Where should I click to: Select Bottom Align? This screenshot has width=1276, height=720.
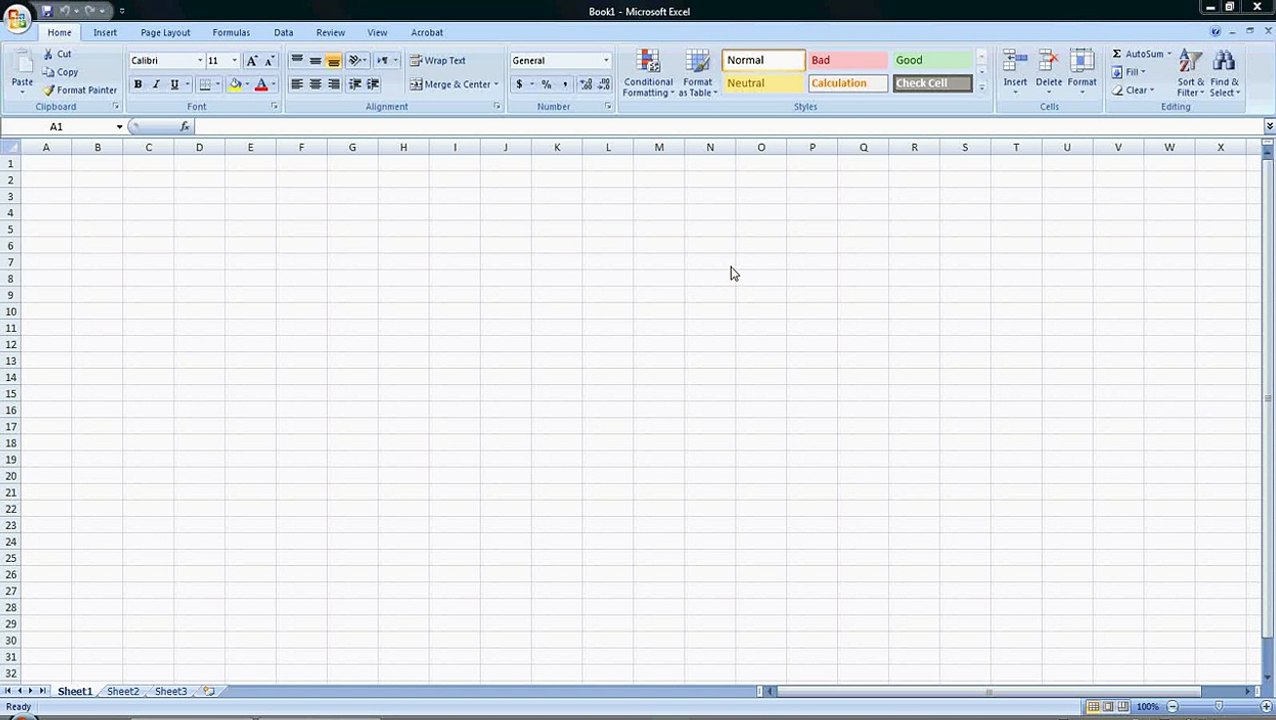click(333, 61)
